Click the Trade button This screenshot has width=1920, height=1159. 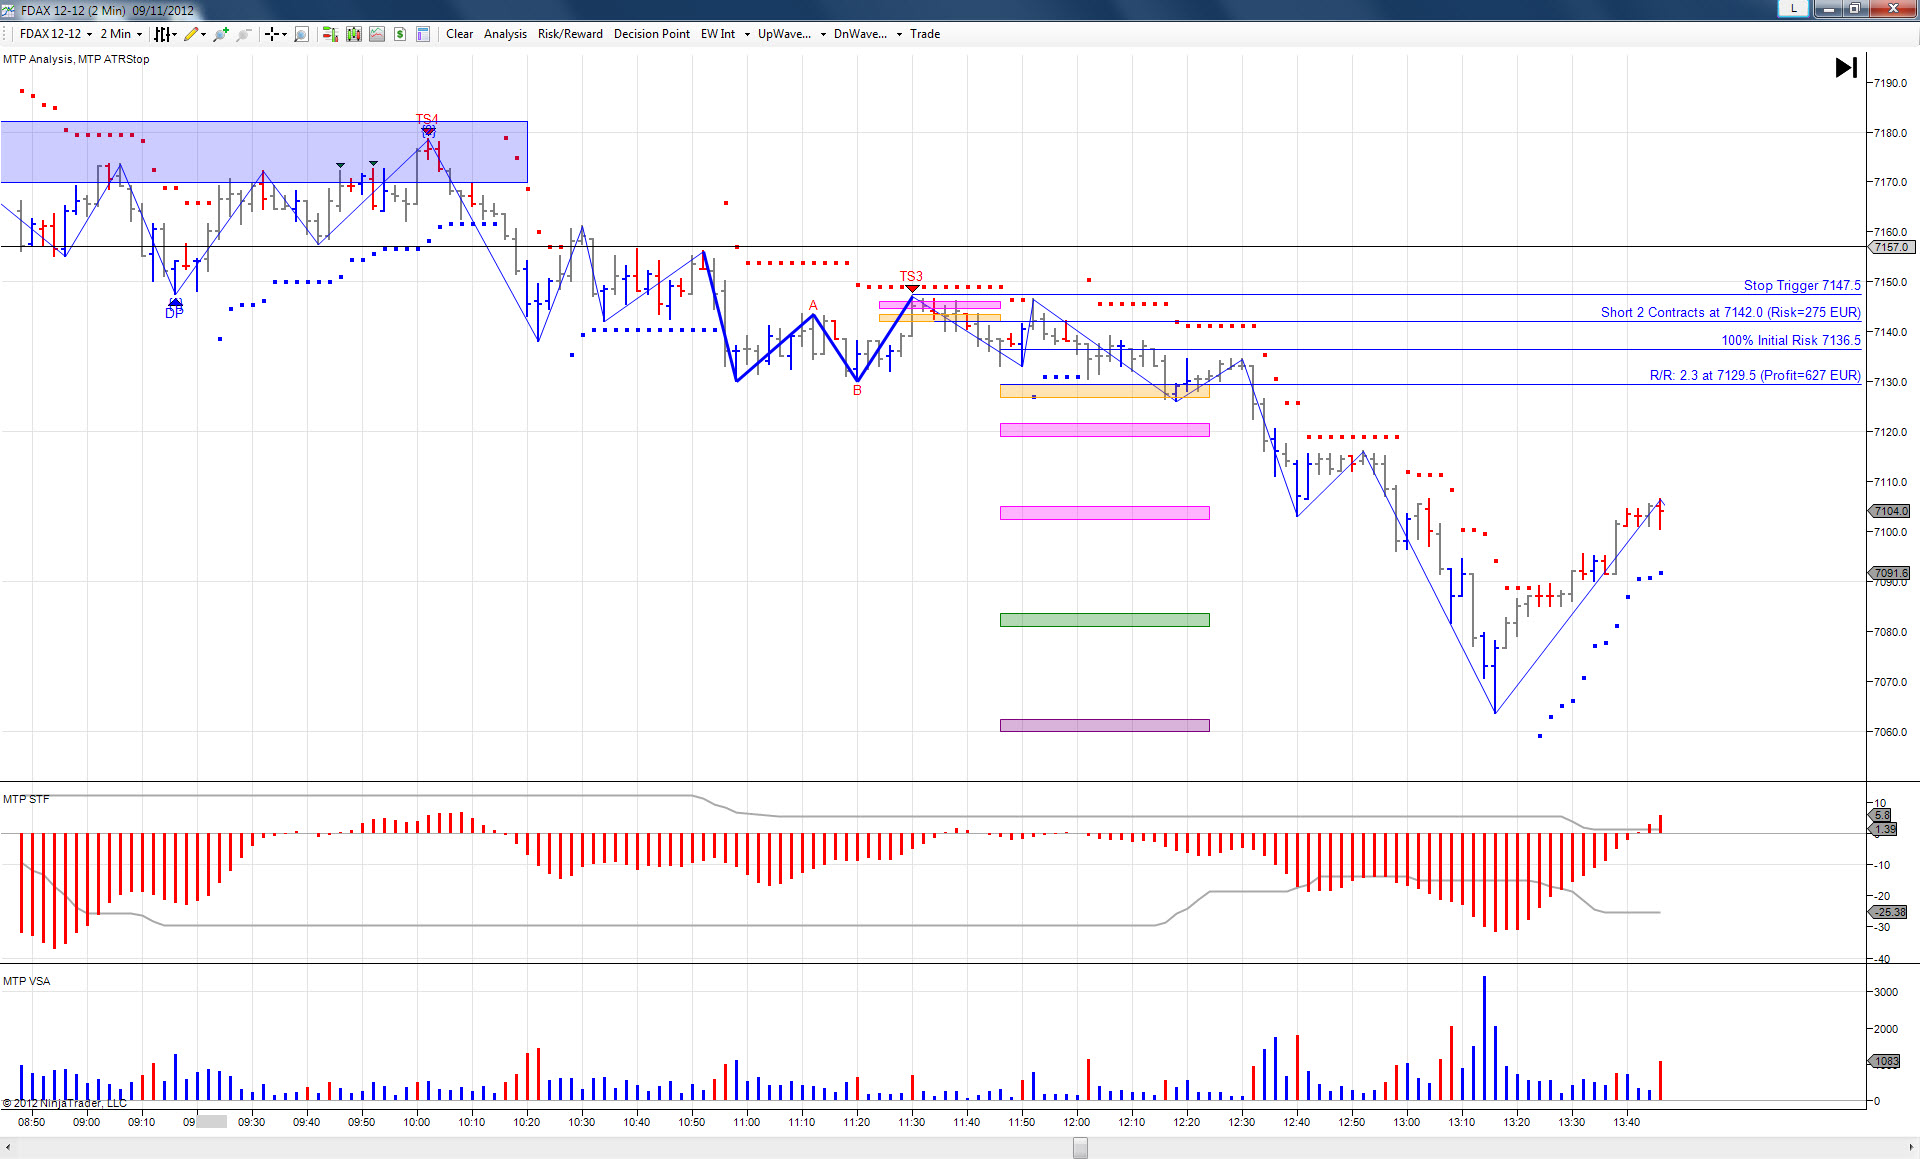click(925, 34)
